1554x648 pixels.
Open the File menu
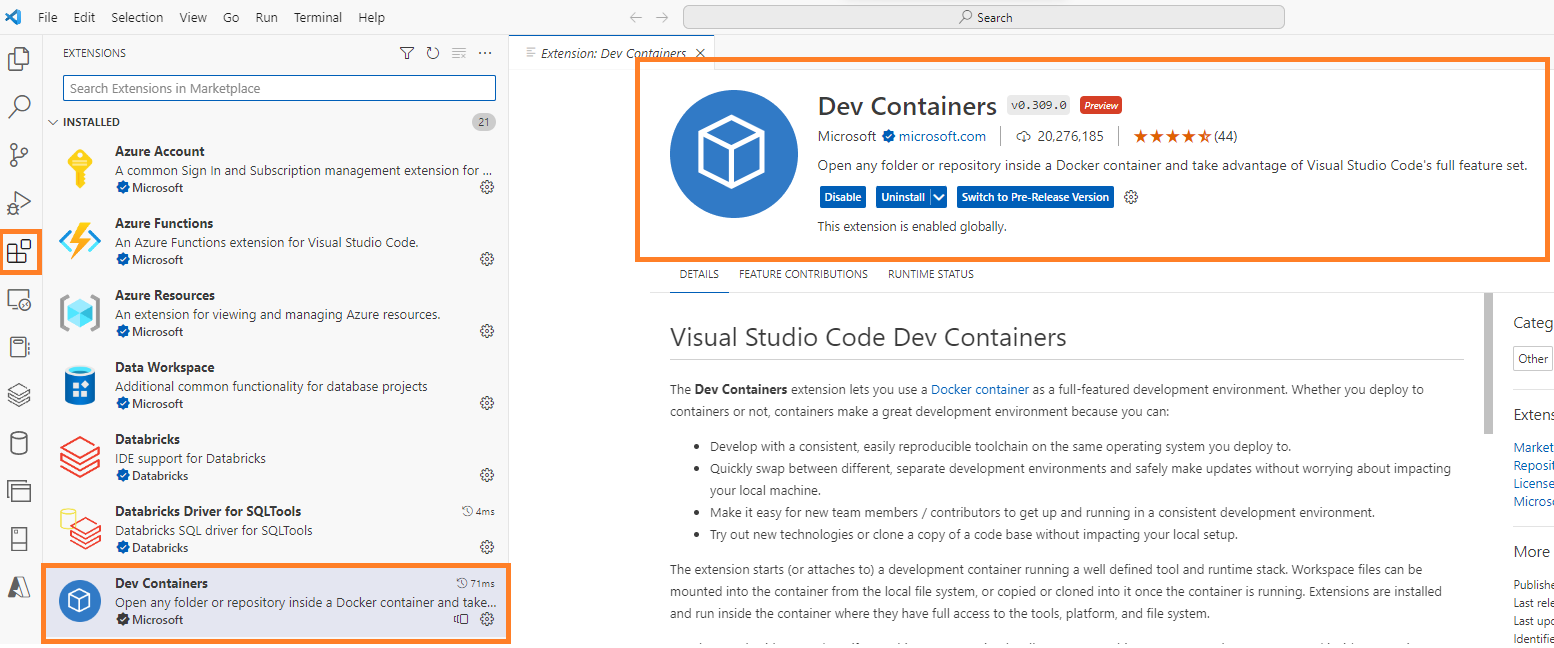tap(48, 17)
